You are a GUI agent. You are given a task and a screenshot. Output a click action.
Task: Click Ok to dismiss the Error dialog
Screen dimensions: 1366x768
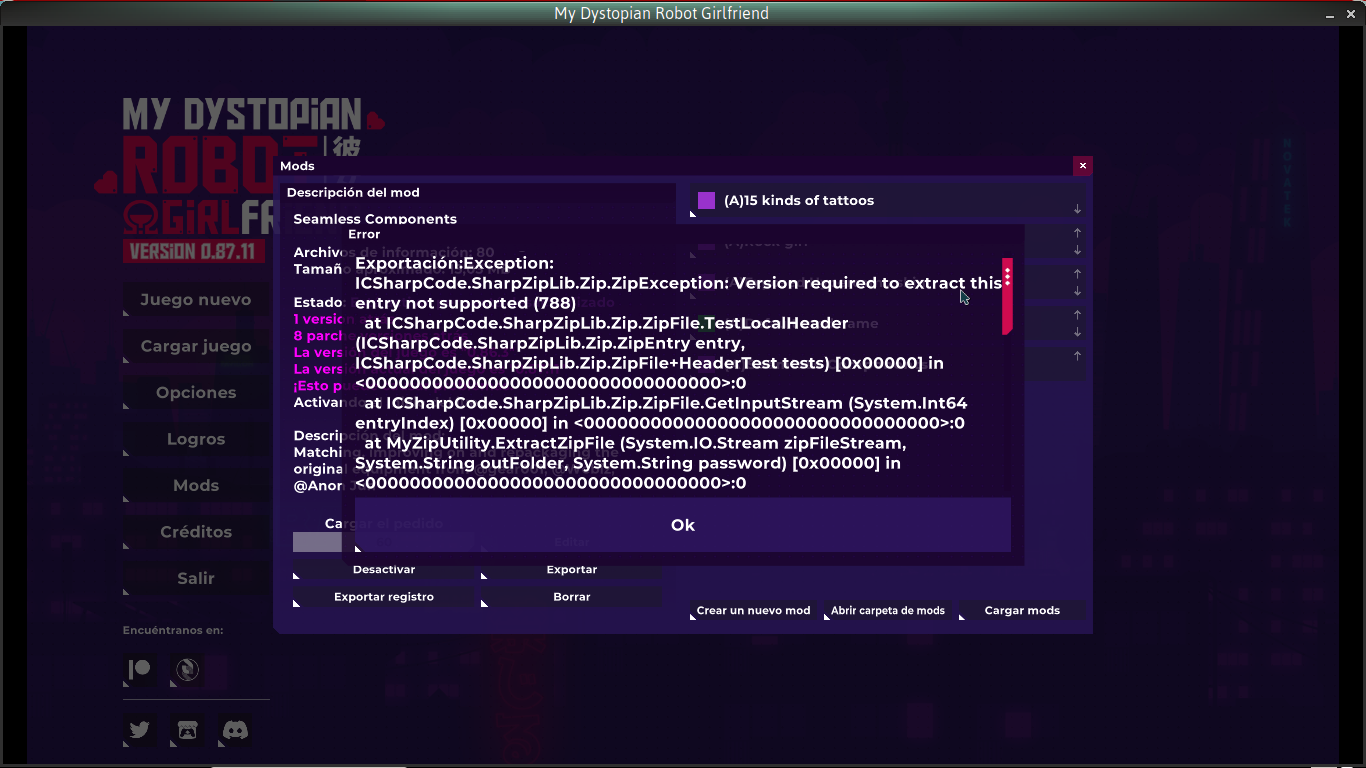683,525
